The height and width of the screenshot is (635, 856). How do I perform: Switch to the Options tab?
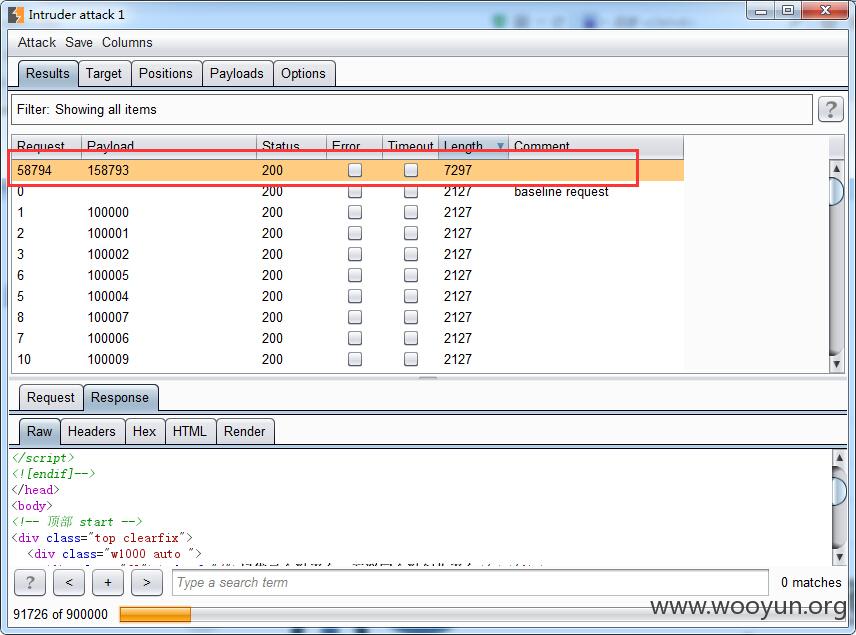pos(304,74)
